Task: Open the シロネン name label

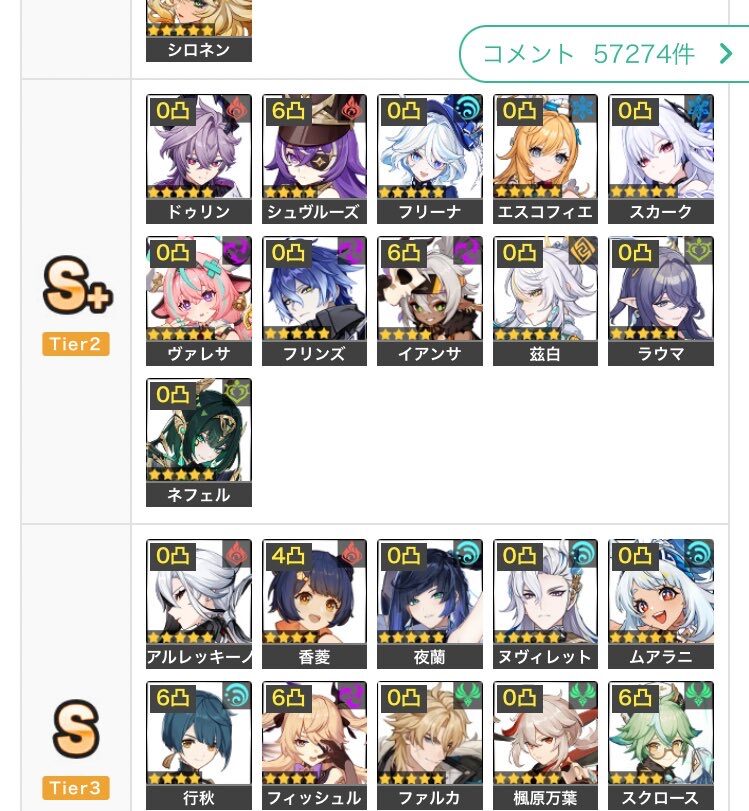Action: pos(199,50)
